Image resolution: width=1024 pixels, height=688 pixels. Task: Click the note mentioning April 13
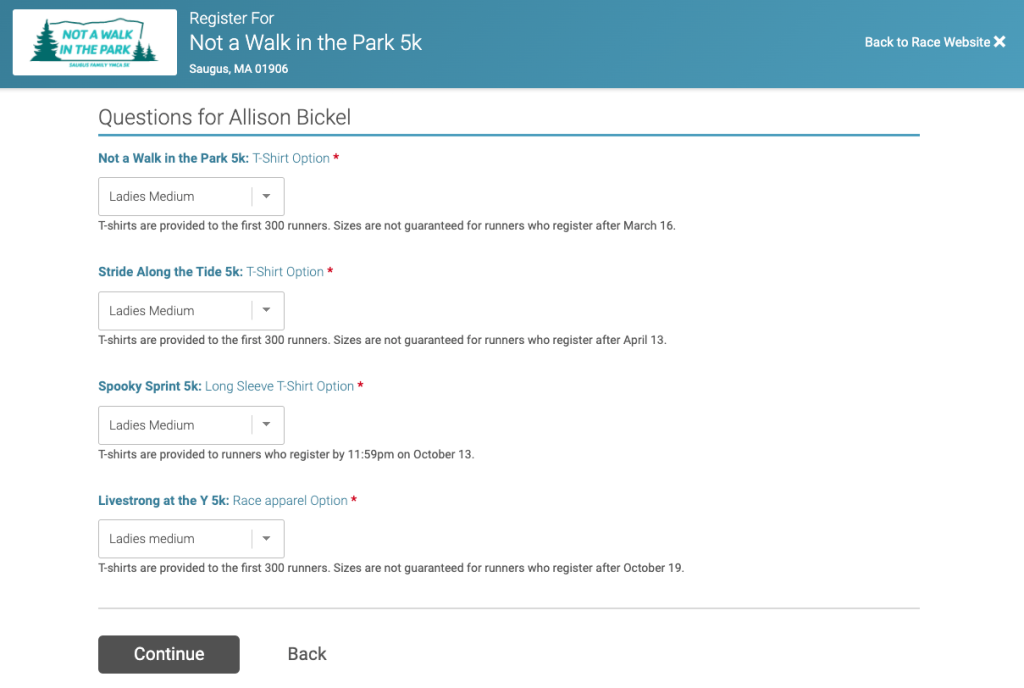(382, 340)
